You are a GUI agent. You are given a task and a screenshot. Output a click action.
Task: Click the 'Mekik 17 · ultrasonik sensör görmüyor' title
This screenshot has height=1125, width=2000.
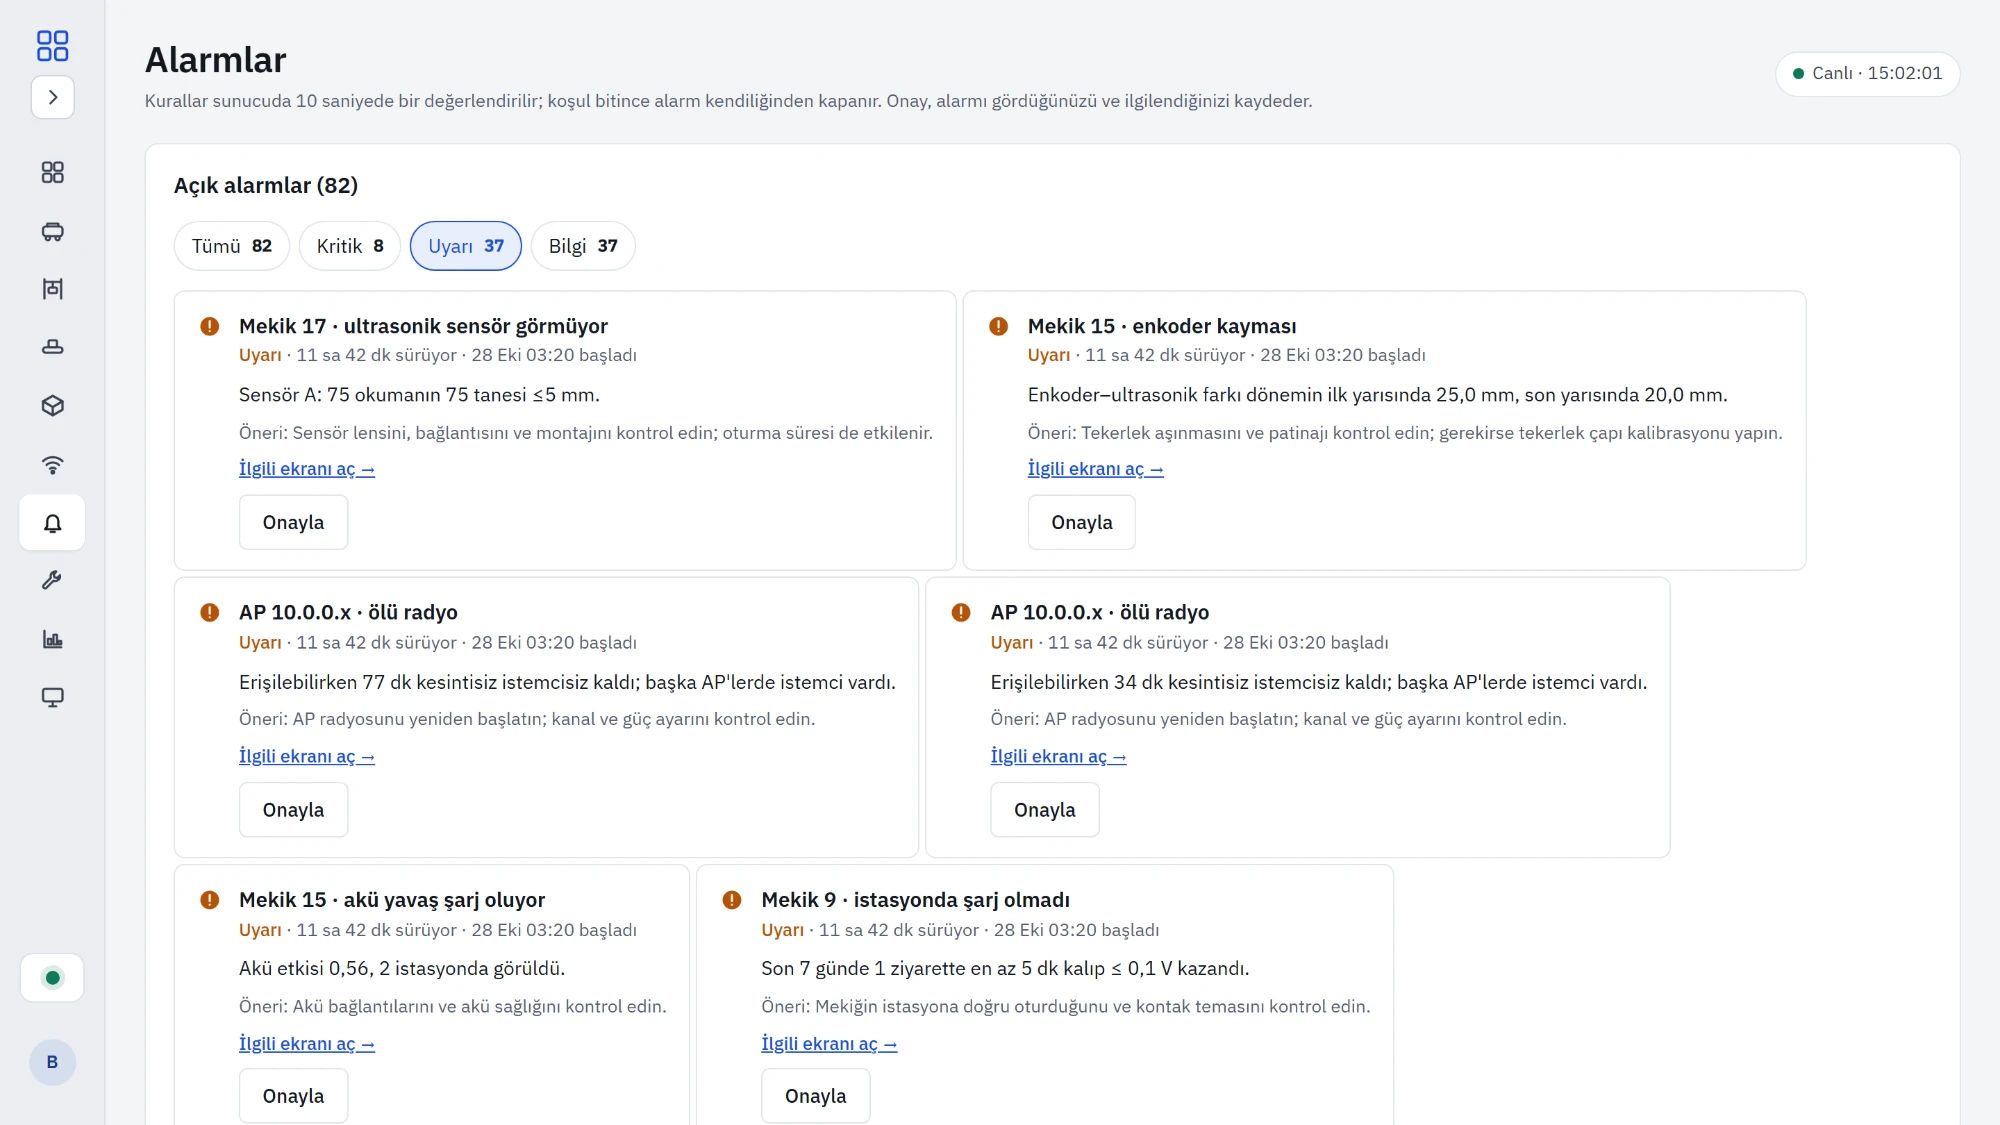click(x=423, y=326)
